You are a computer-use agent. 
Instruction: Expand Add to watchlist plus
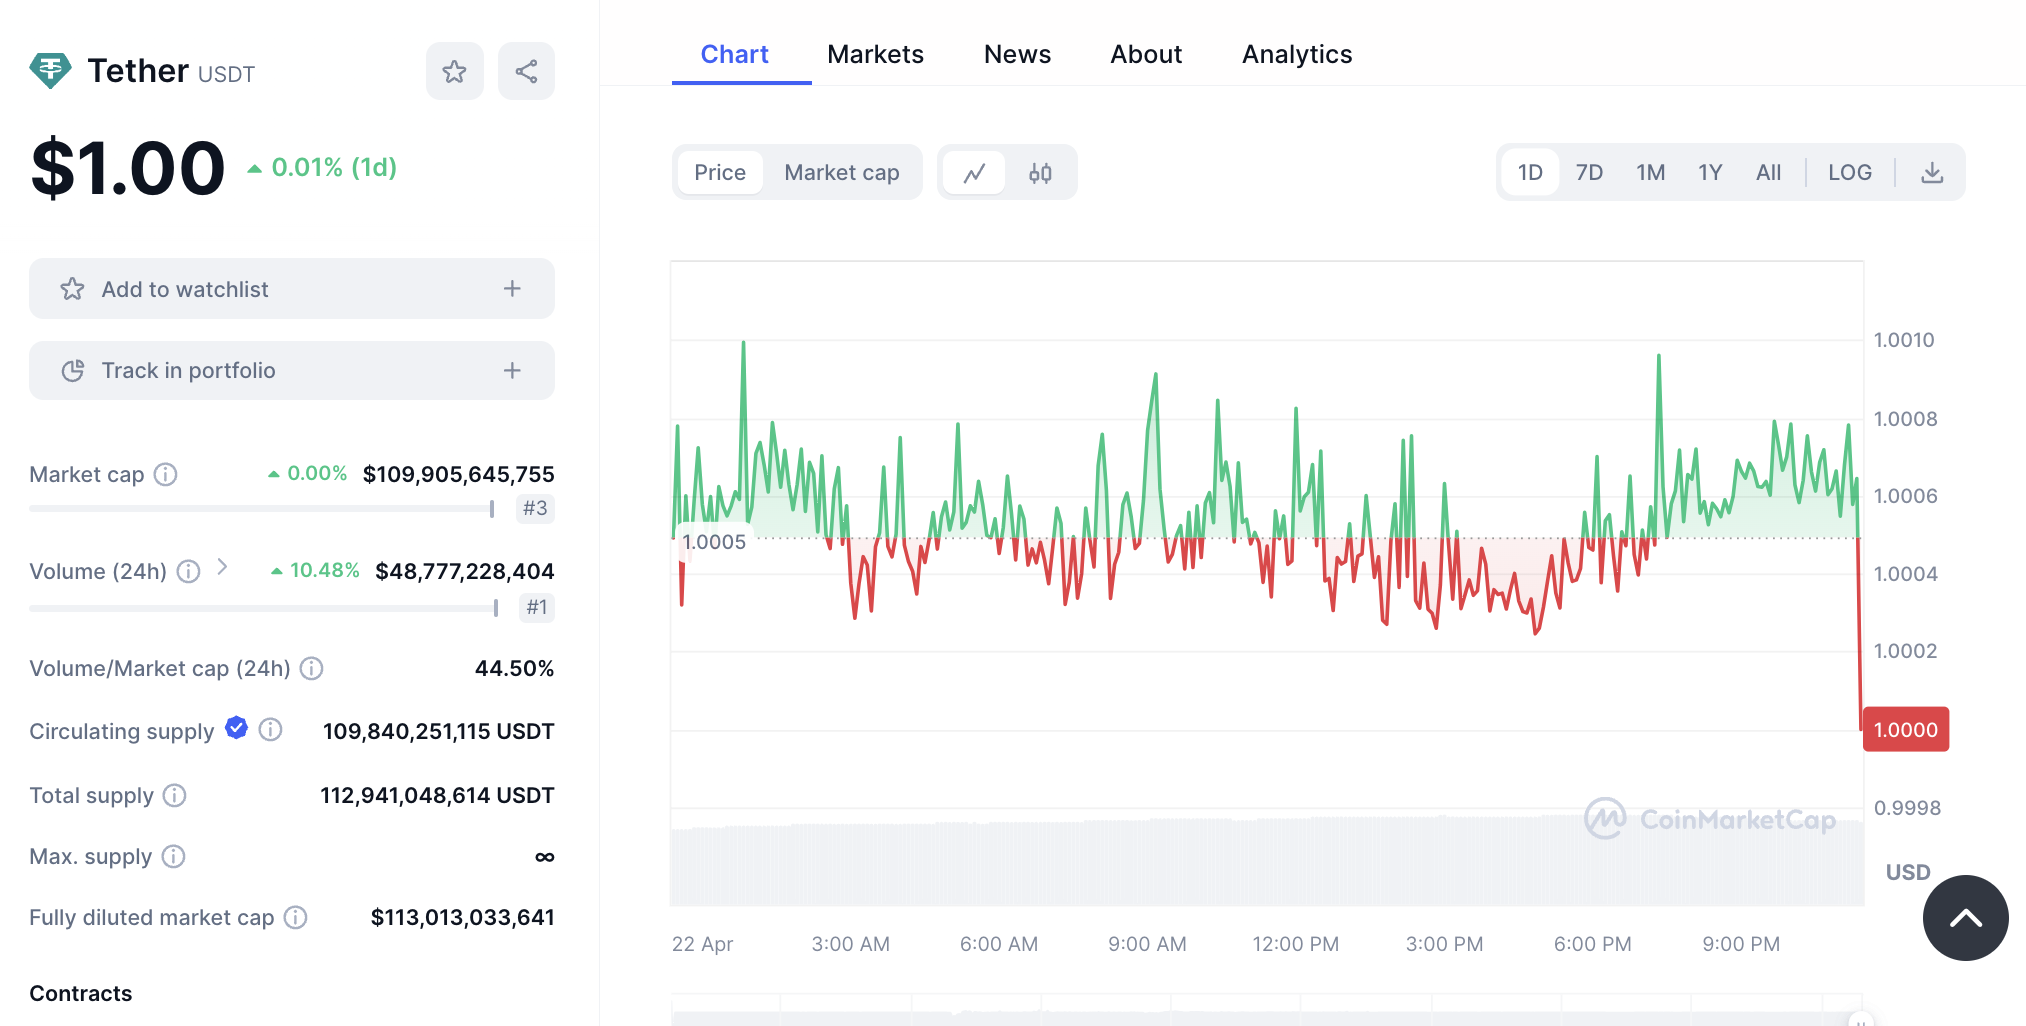pyautogui.click(x=512, y=289)
